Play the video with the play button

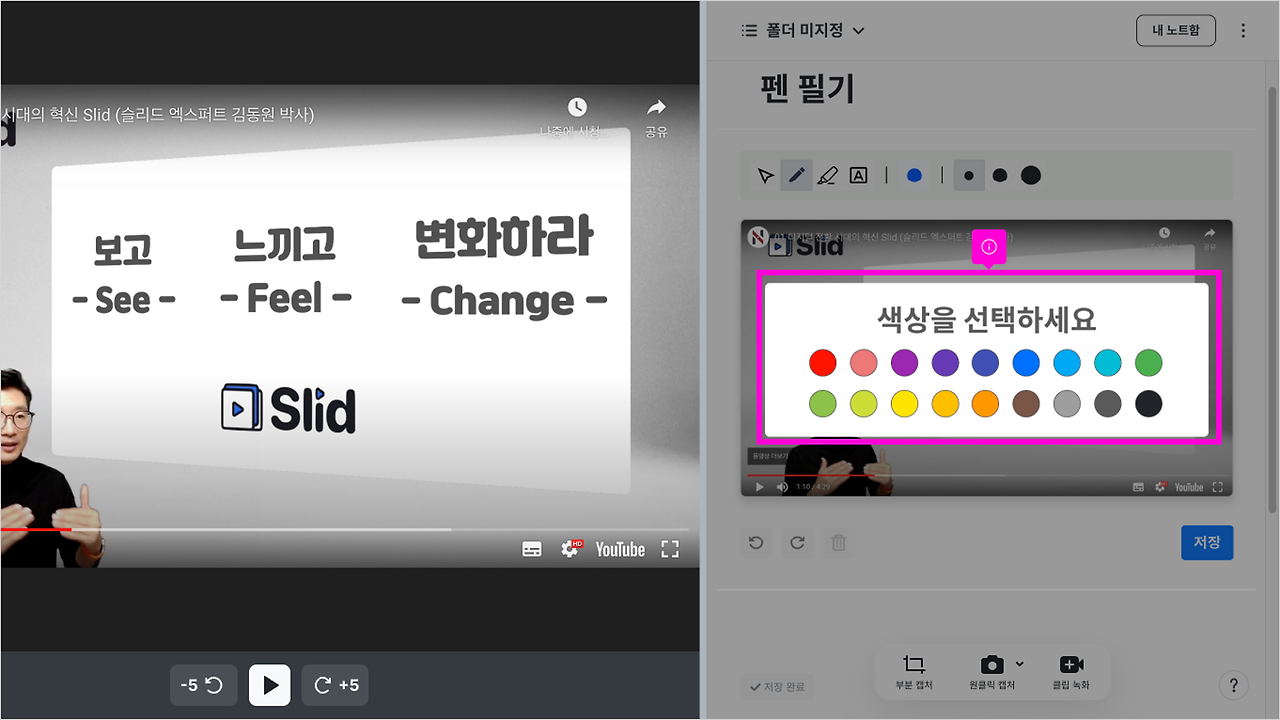click(269, 684)
